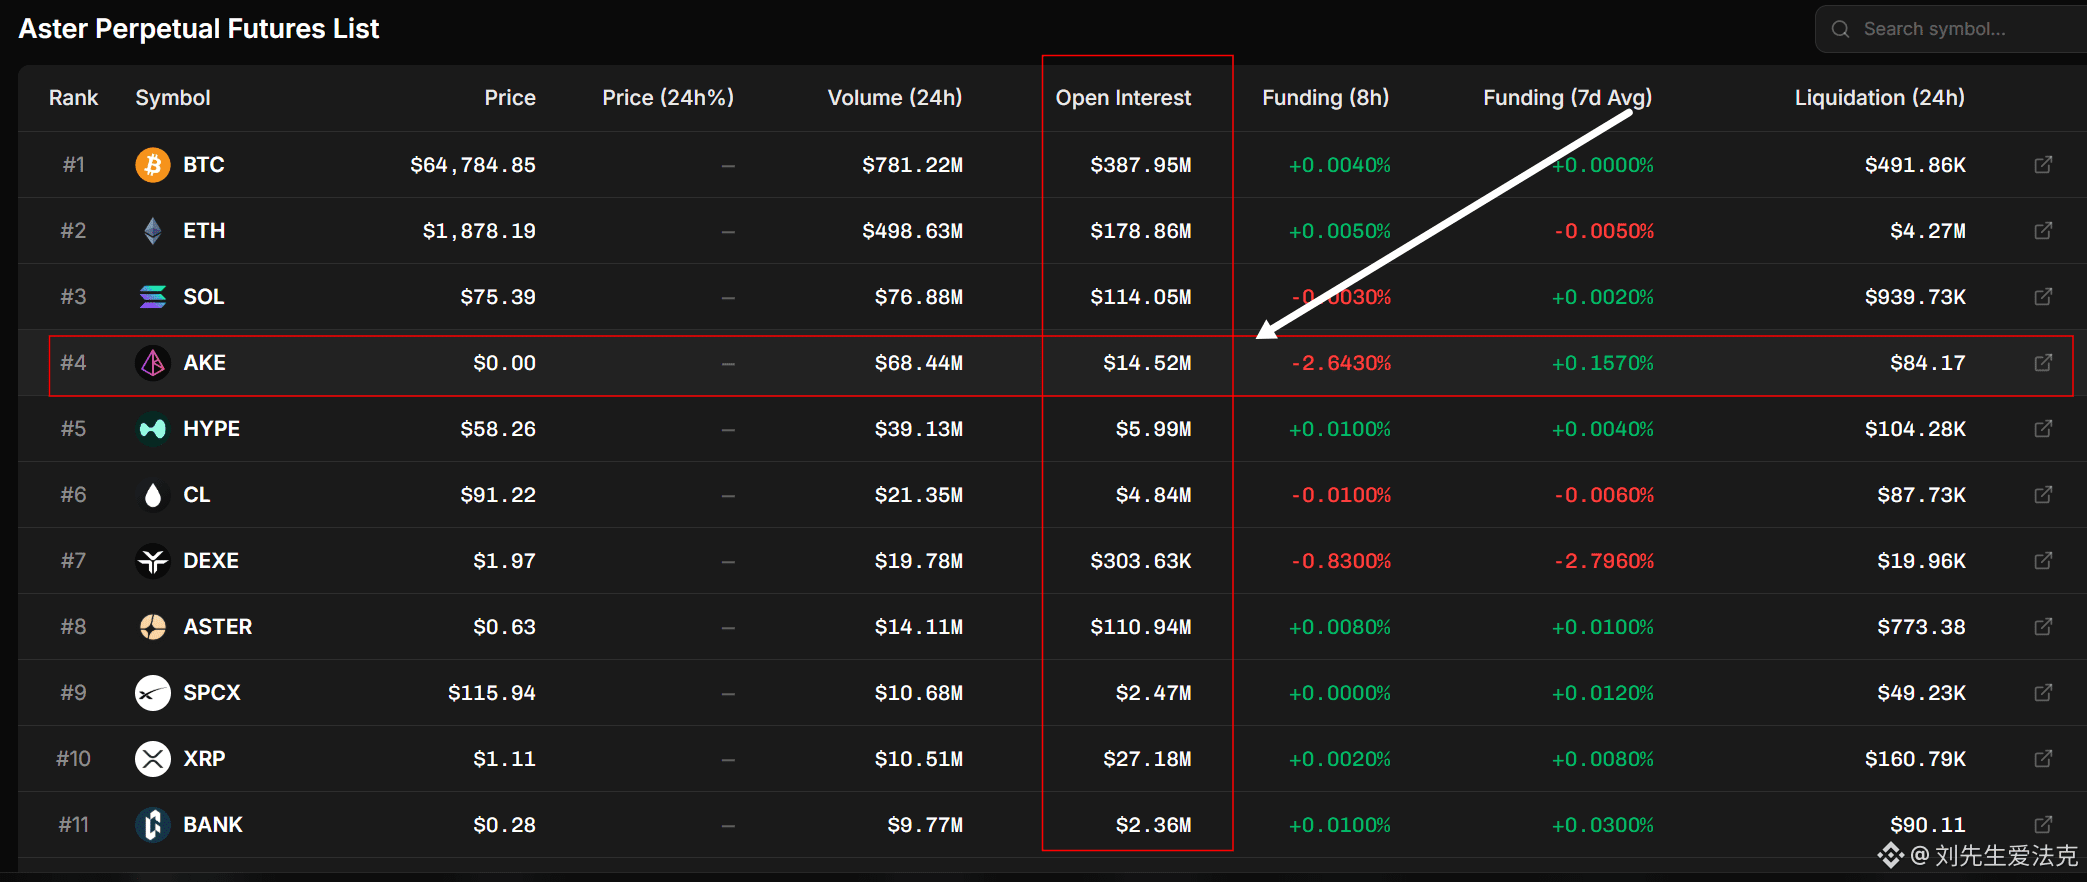Screen dimensions: 2087x882
Task: Sort by the Rank column header
Action: [73, 98]
